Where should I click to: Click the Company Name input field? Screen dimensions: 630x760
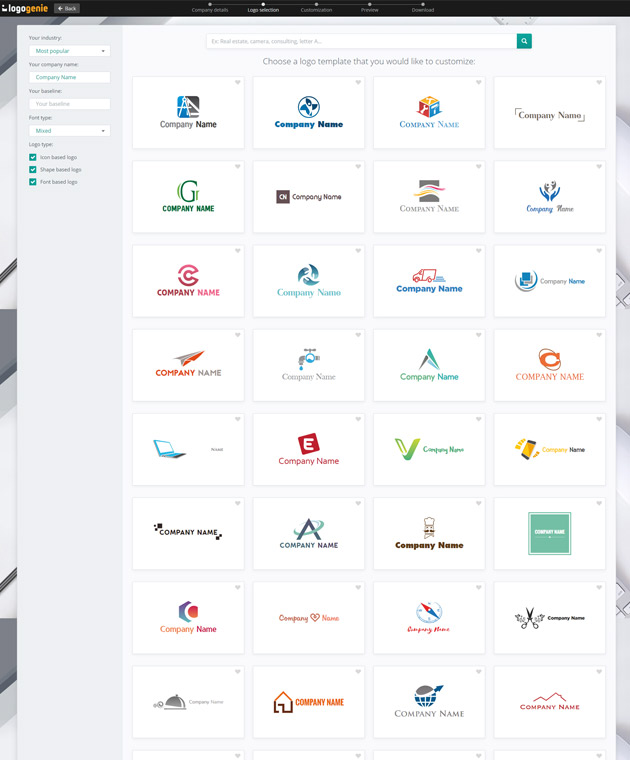point(69,78)
